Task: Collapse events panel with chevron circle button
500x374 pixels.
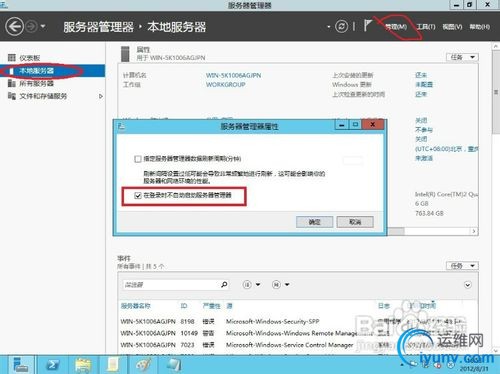Action: 468,285
